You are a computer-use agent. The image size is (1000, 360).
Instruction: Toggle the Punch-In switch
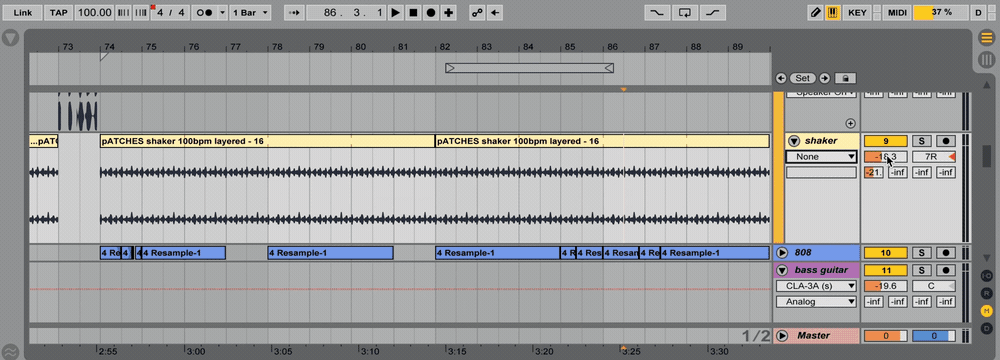pos(658,12)
